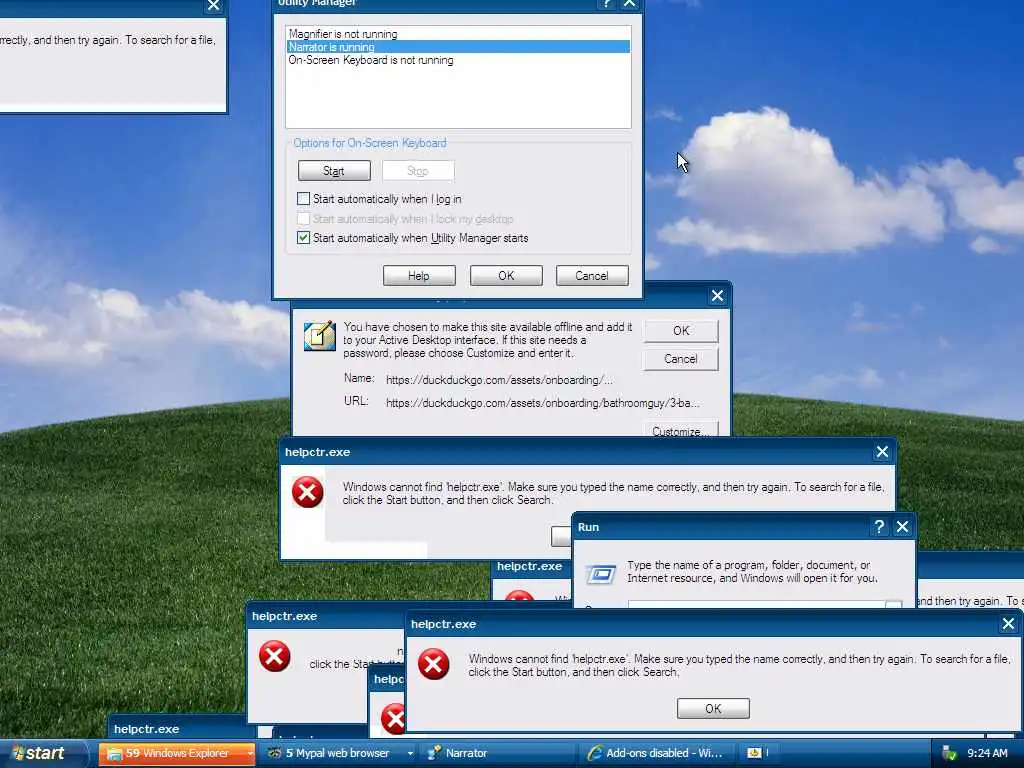Switch to Narrator from the taskbar
1024x768 pixels.
[498, 753]
